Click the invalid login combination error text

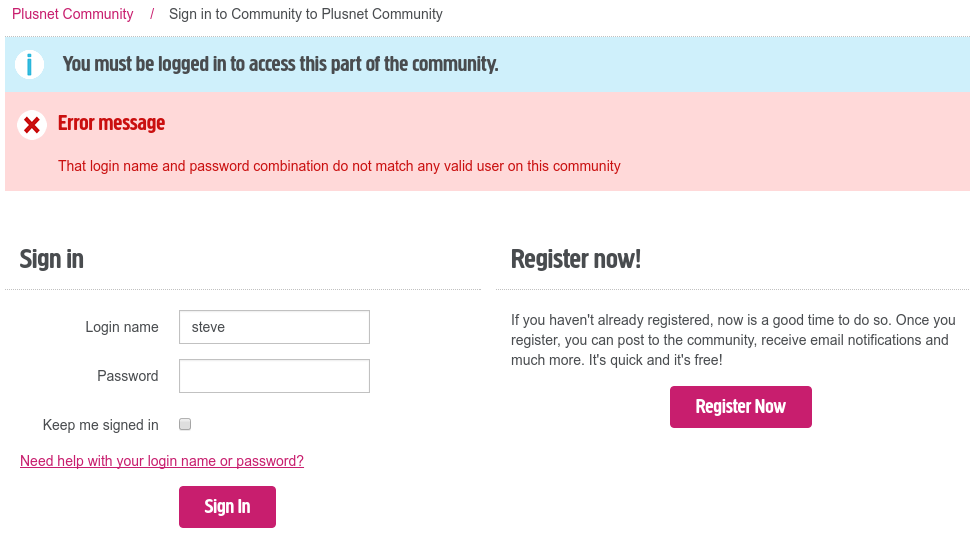click(339, 166)
